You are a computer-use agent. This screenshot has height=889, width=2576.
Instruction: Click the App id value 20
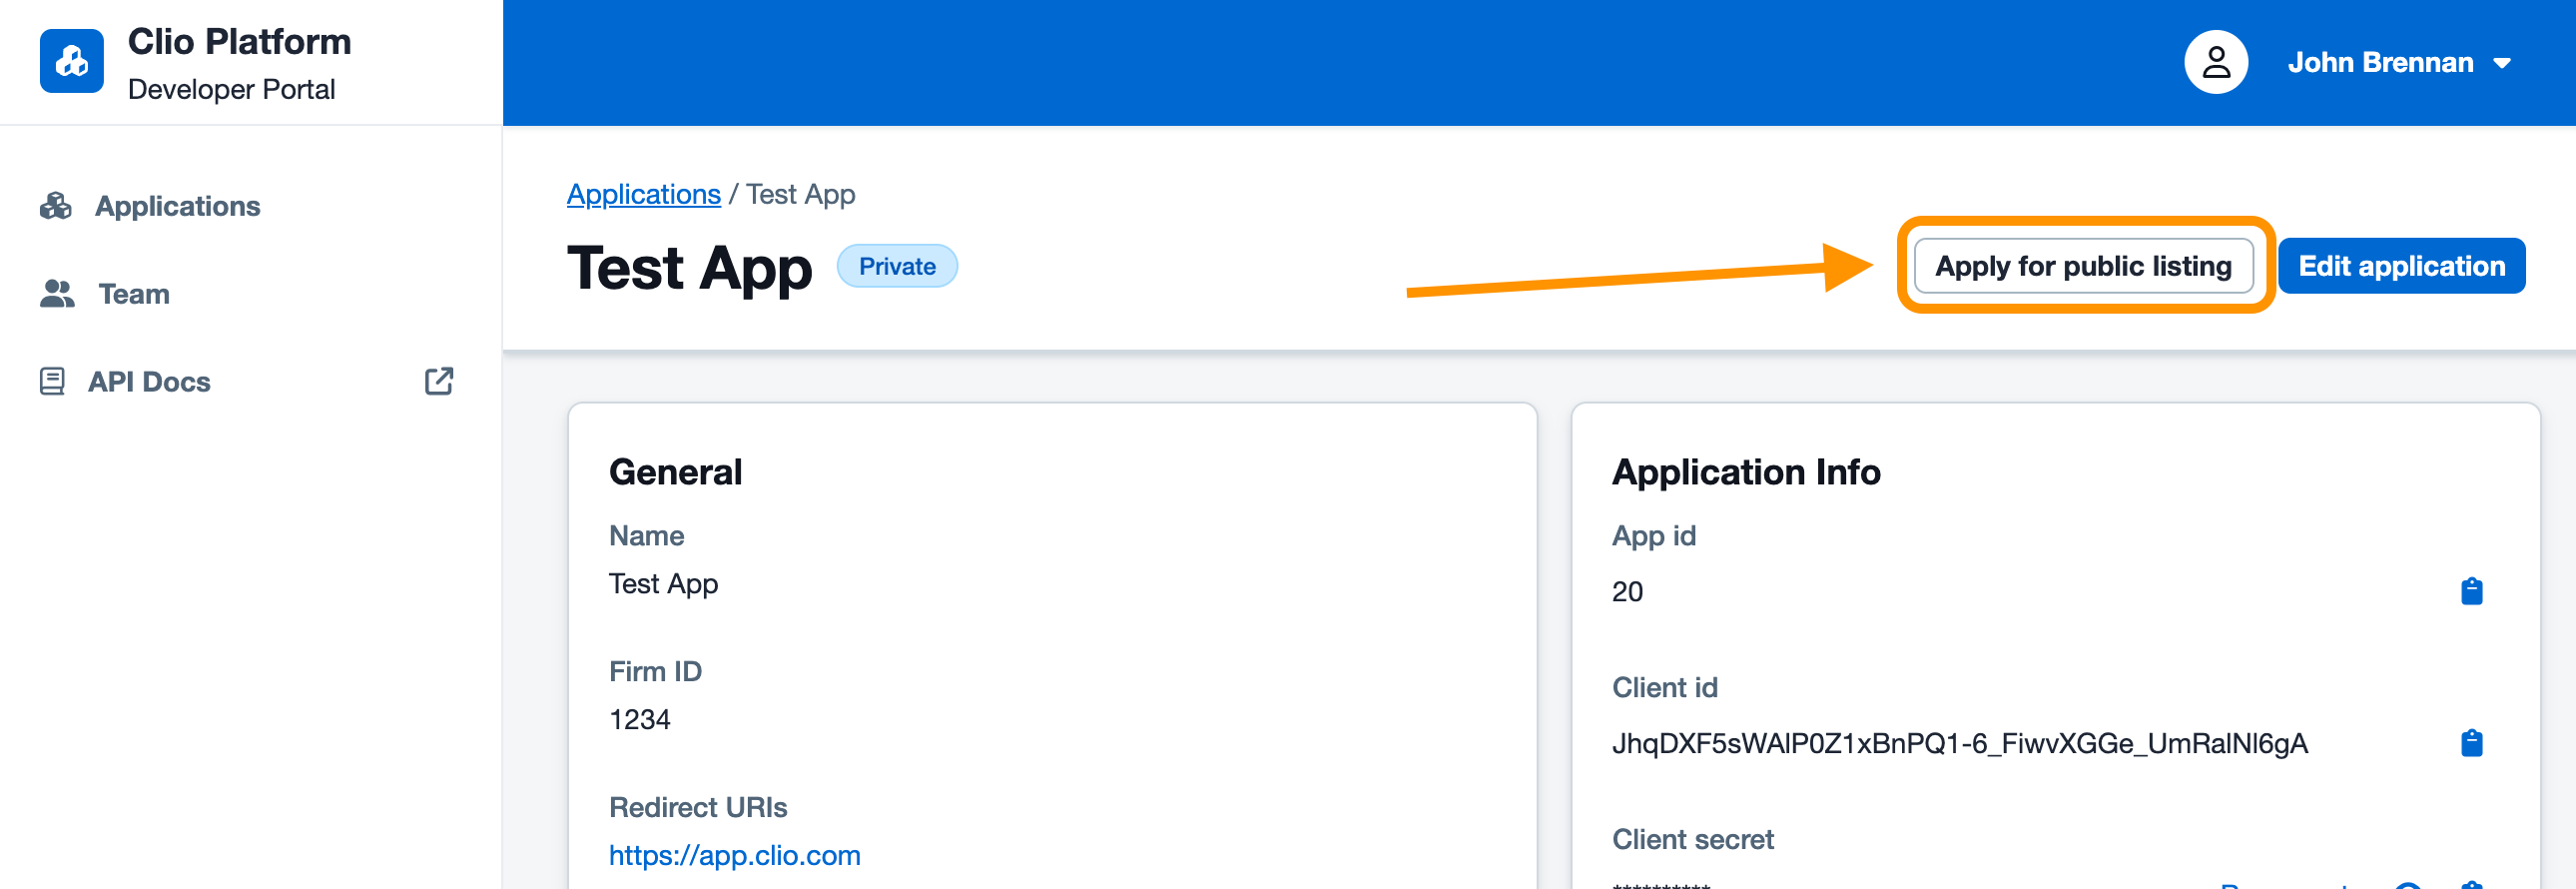point(1627,591)
